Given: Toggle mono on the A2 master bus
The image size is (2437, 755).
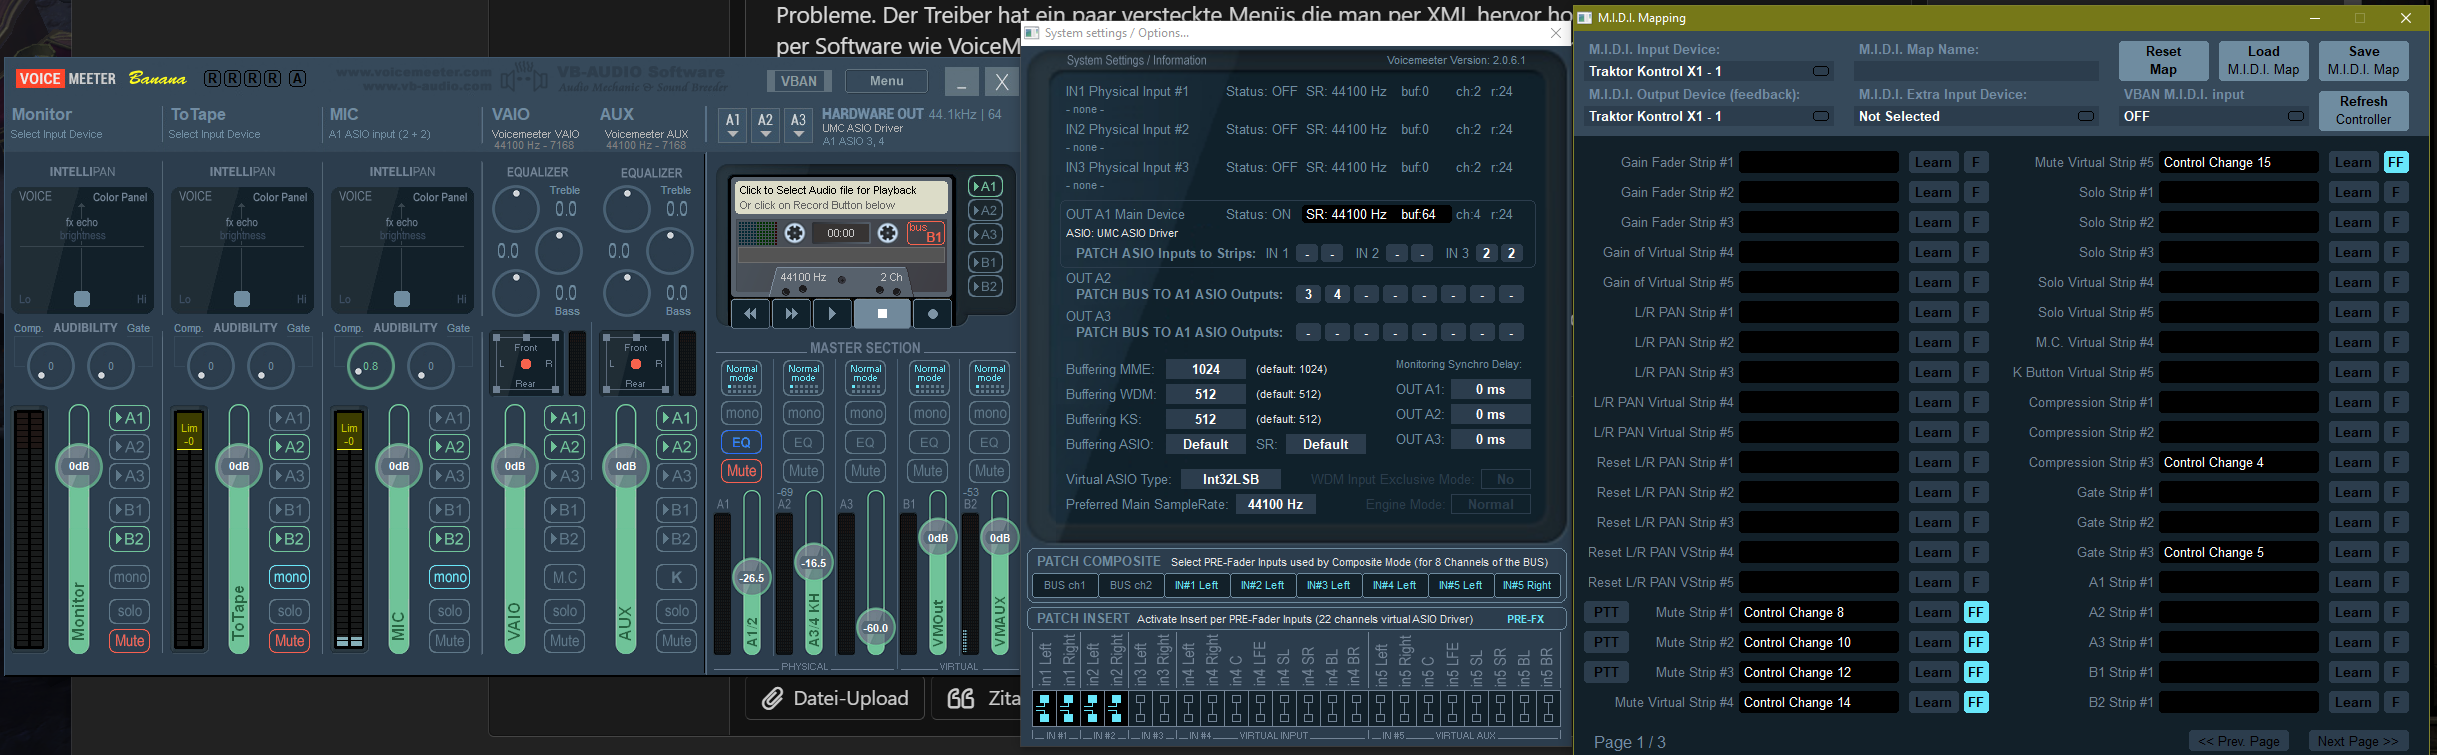Looking at the screenshot, I should coord(803,413).
